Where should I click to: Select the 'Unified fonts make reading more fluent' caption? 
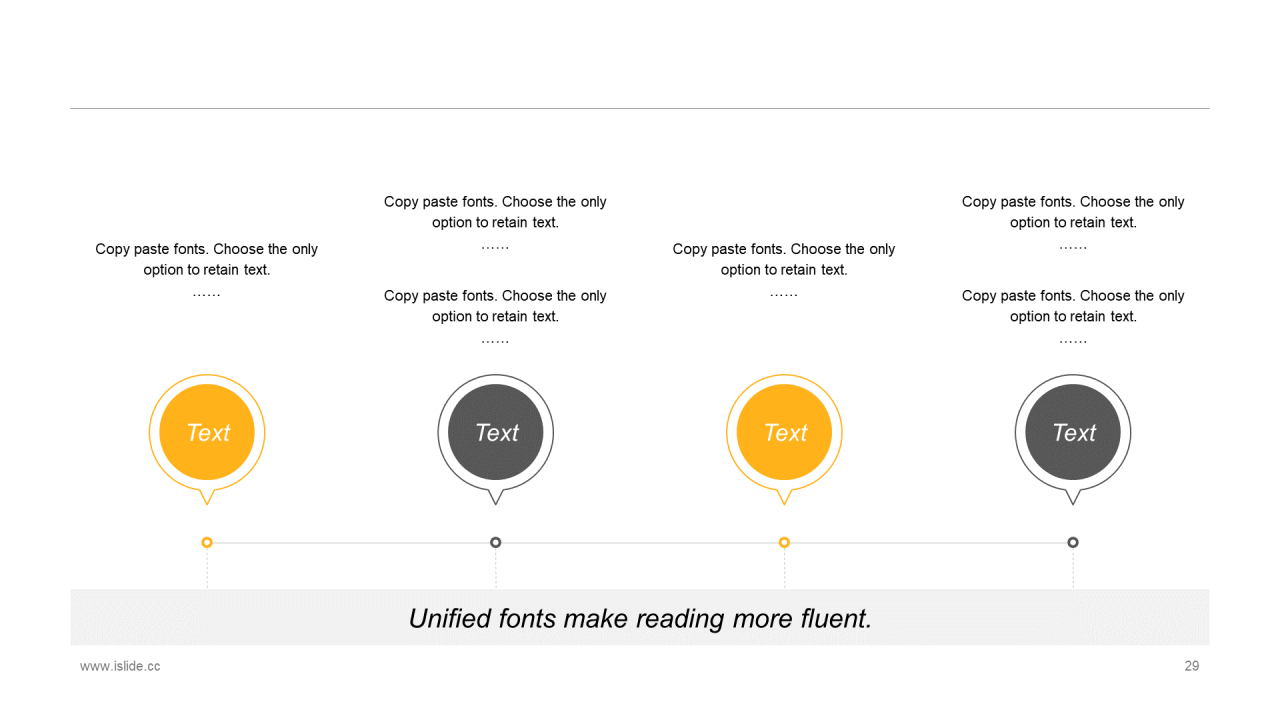click(x=640, y=618)
